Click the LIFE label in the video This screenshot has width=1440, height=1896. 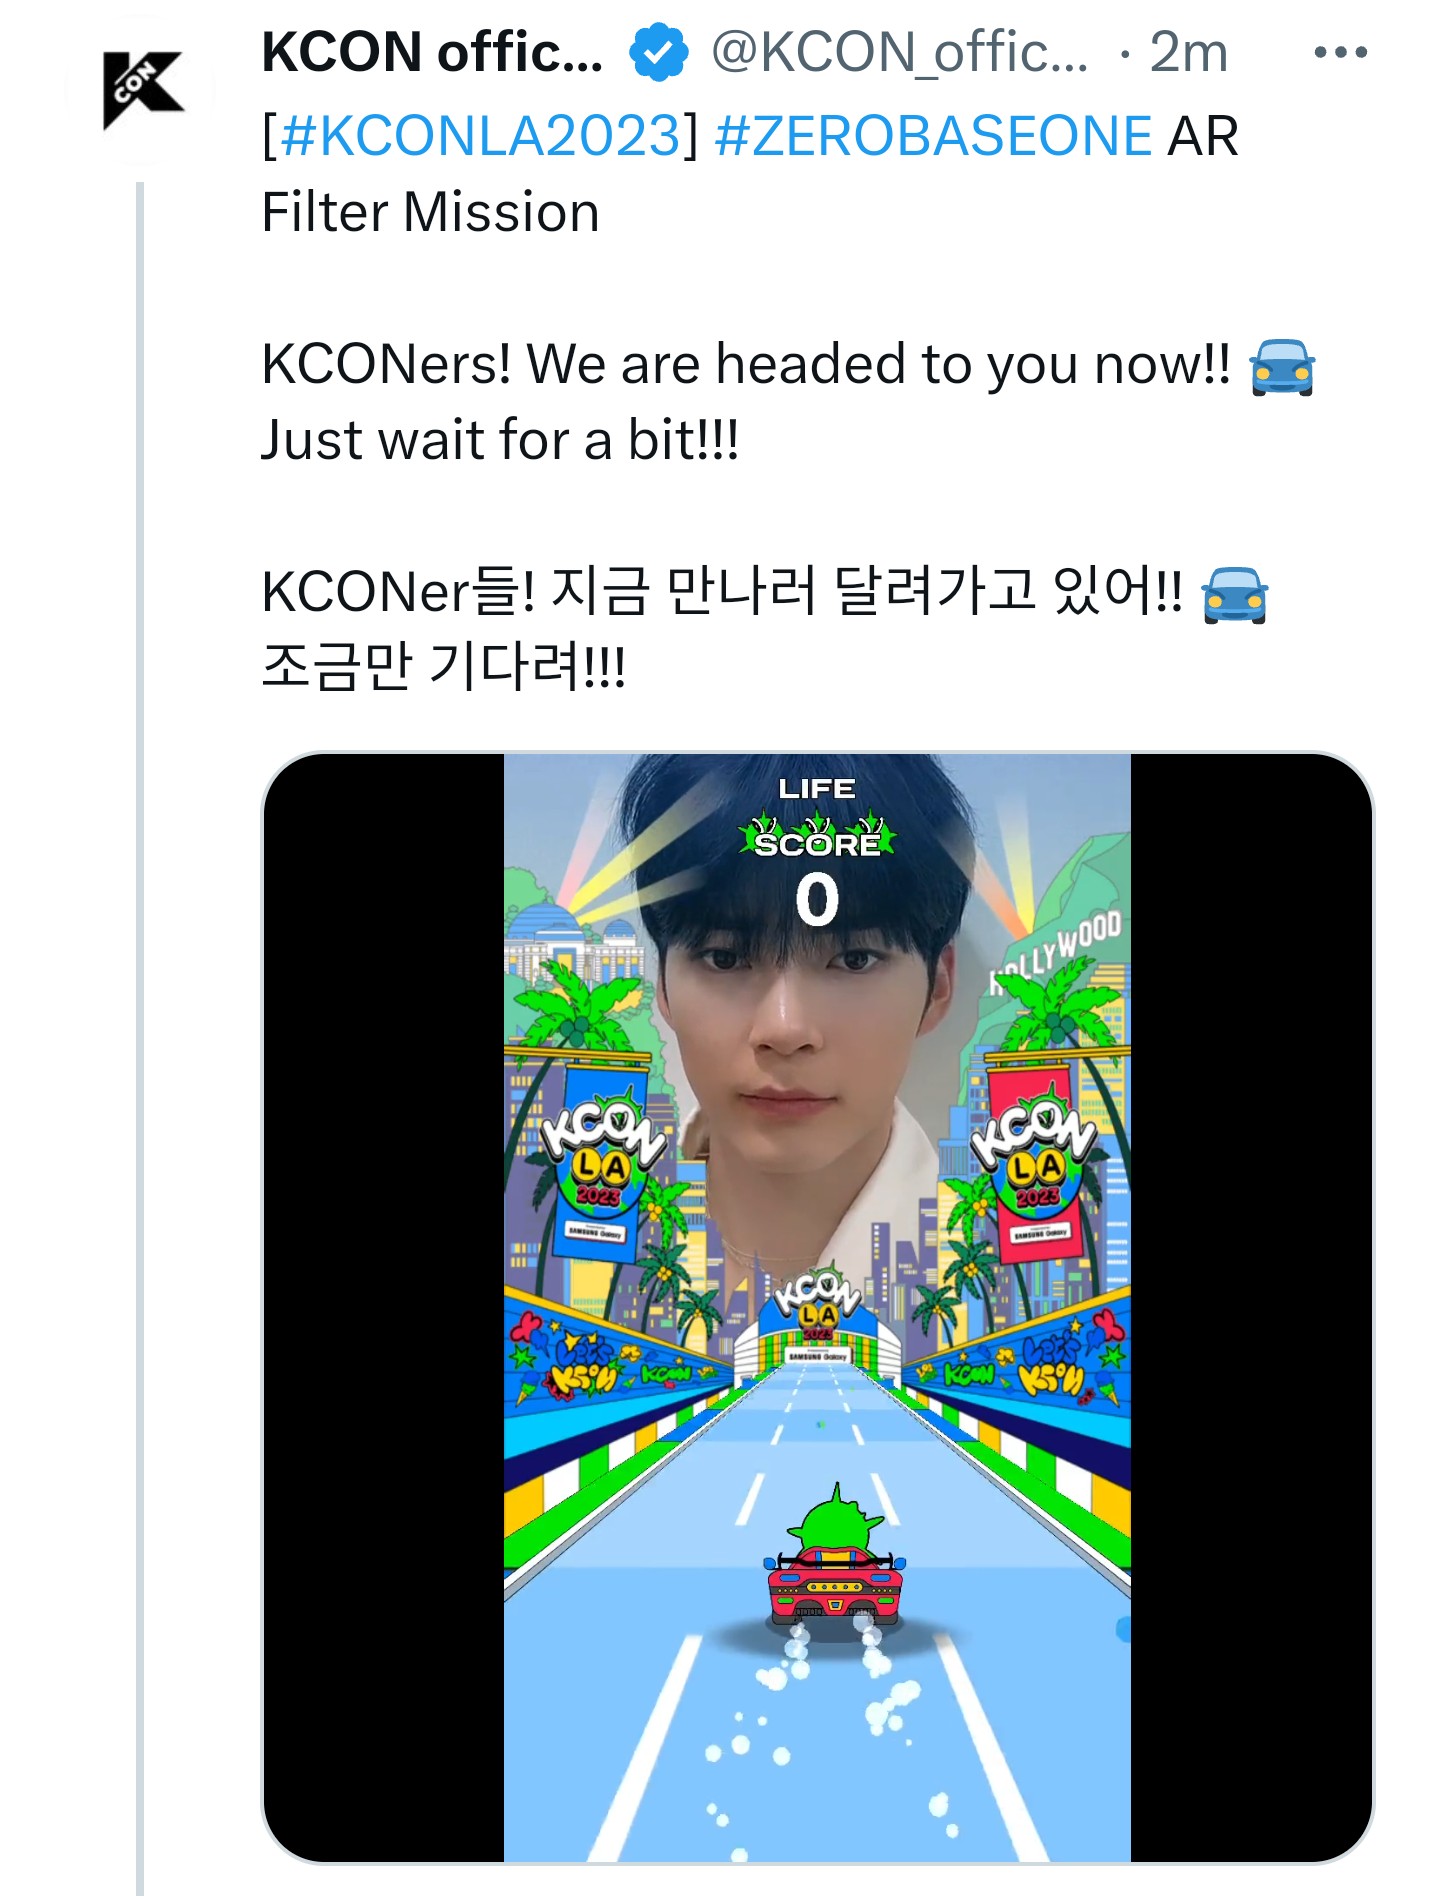pyautogui.click(x=817, y=789)
